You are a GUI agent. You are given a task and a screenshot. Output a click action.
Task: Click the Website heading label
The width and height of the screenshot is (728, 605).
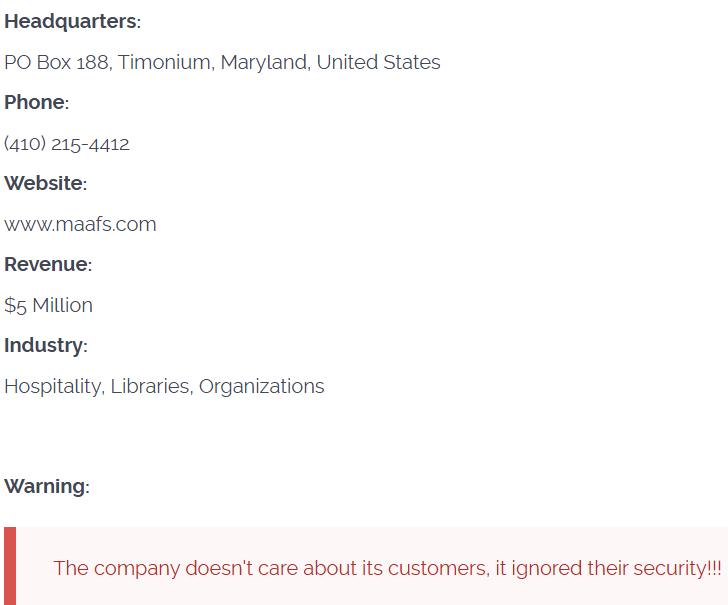click(45, 184)
